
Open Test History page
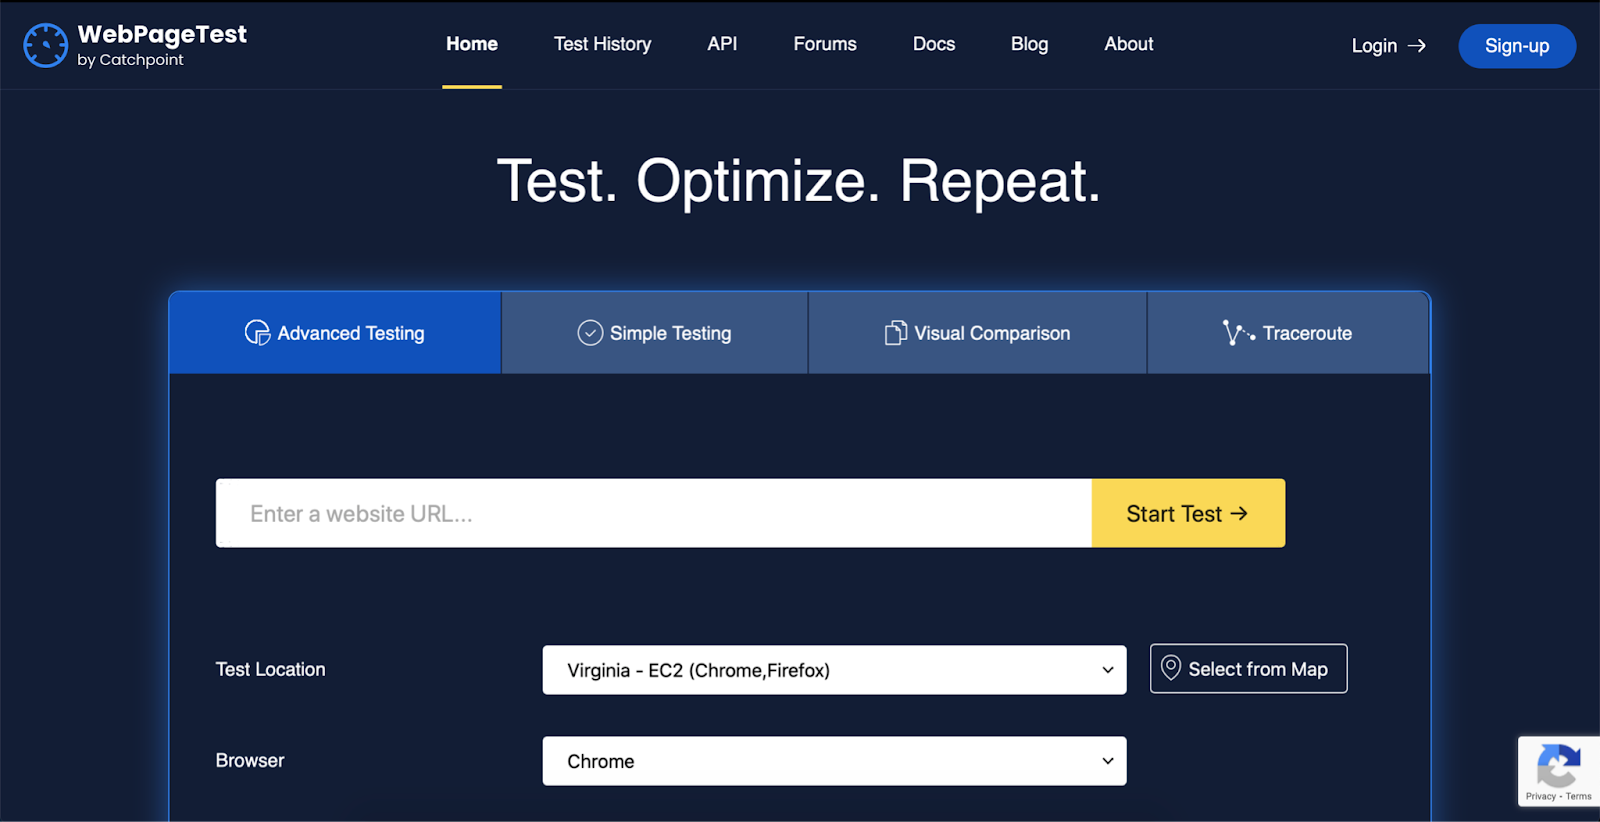[602, 44]
